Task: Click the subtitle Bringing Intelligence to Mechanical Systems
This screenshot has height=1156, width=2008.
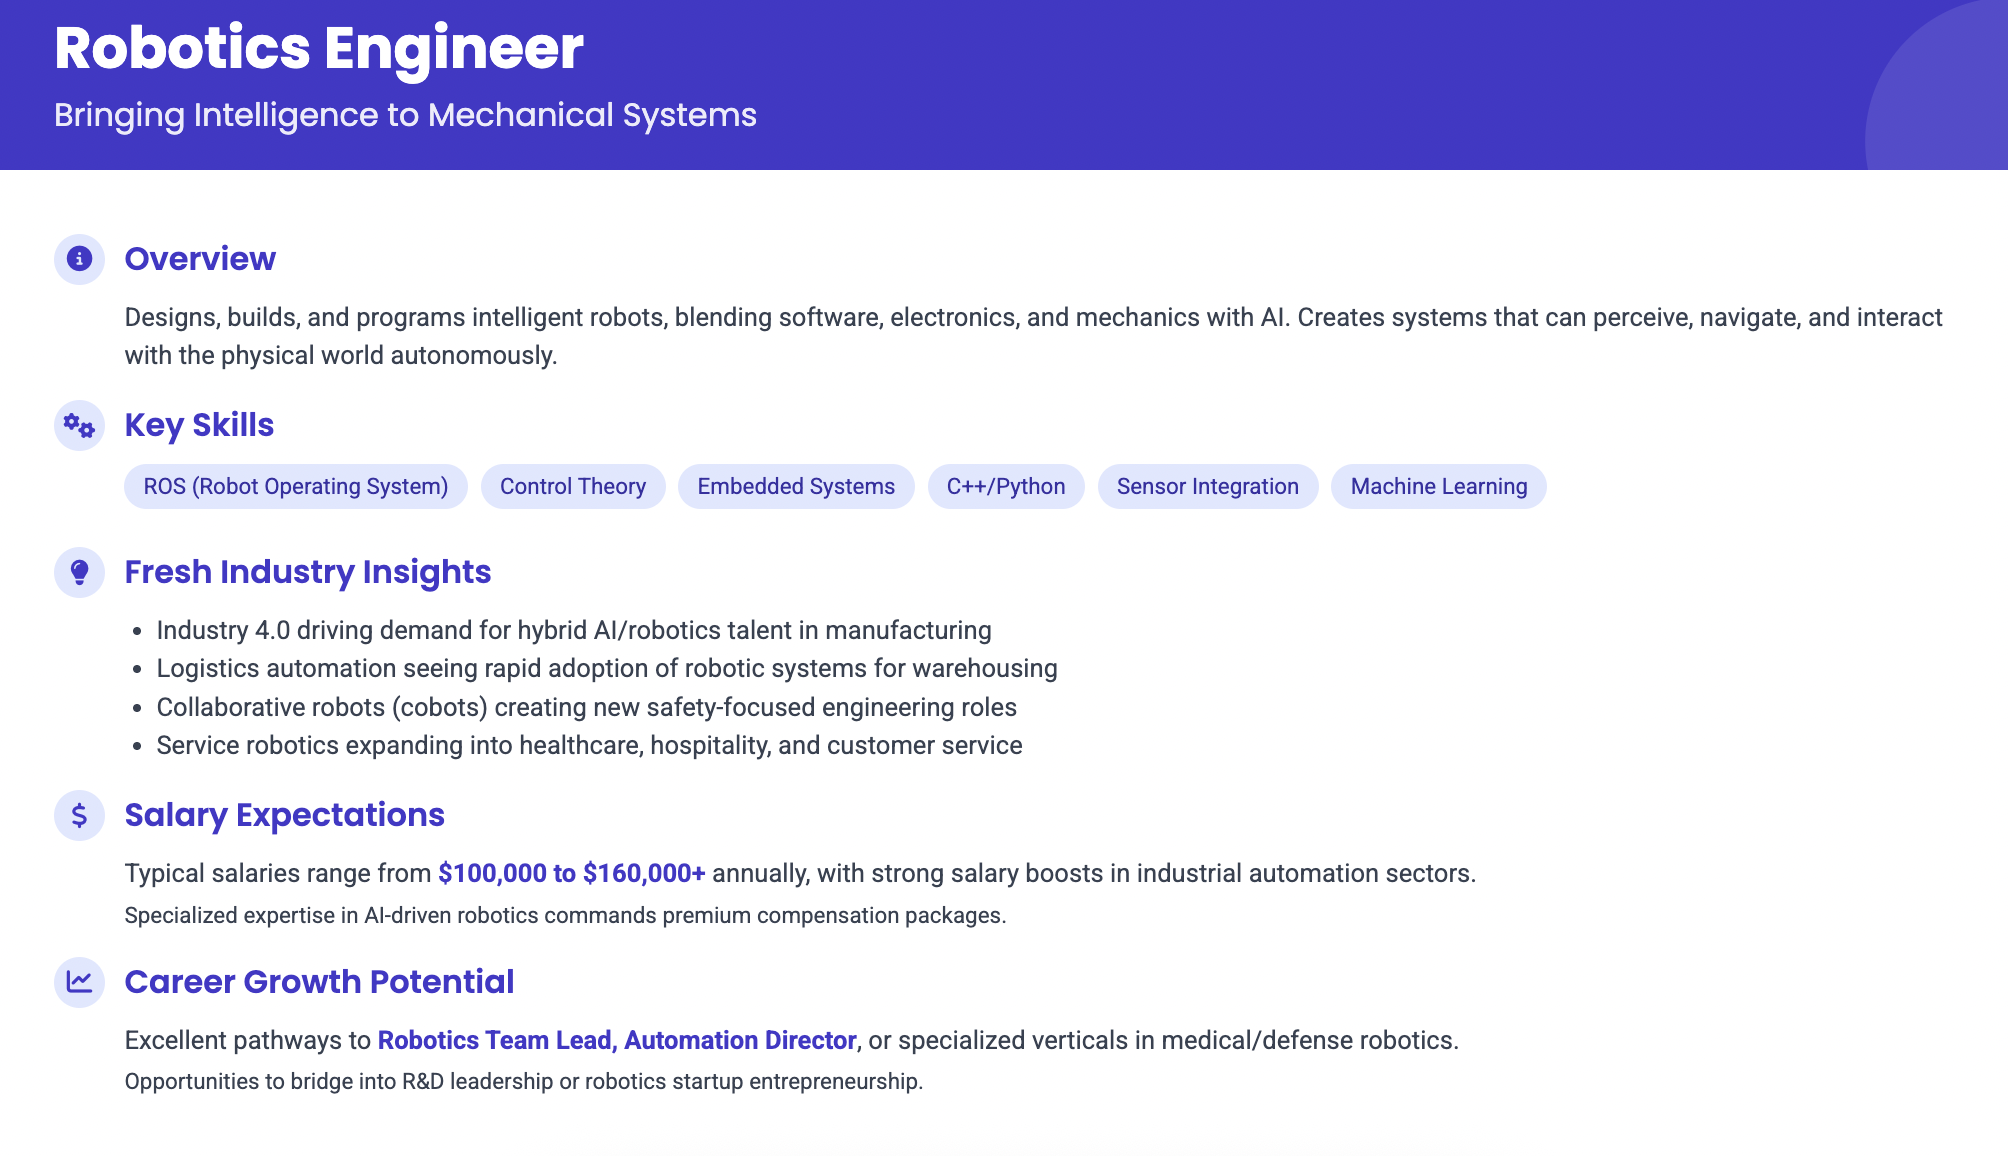Action: click(x=405, y=115)
